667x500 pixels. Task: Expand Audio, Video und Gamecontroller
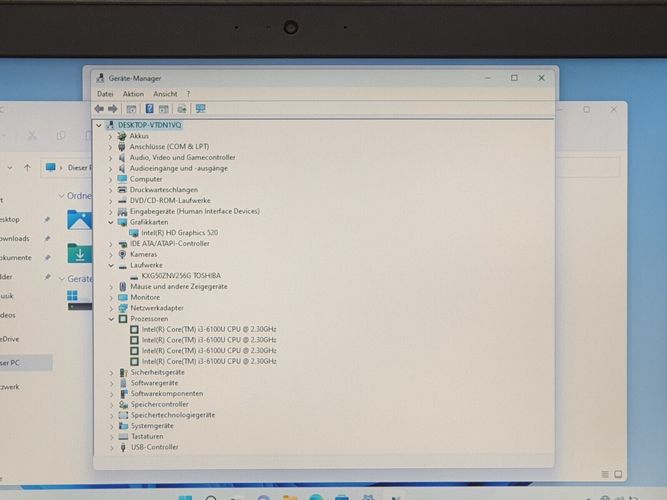click(x=111, y=157)
